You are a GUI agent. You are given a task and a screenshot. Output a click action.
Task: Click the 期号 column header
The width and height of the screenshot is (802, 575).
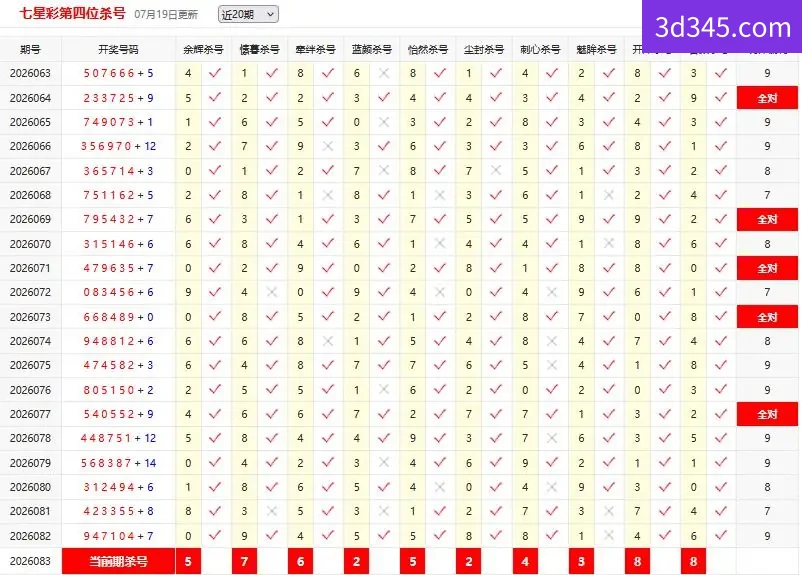coord(30,50)
